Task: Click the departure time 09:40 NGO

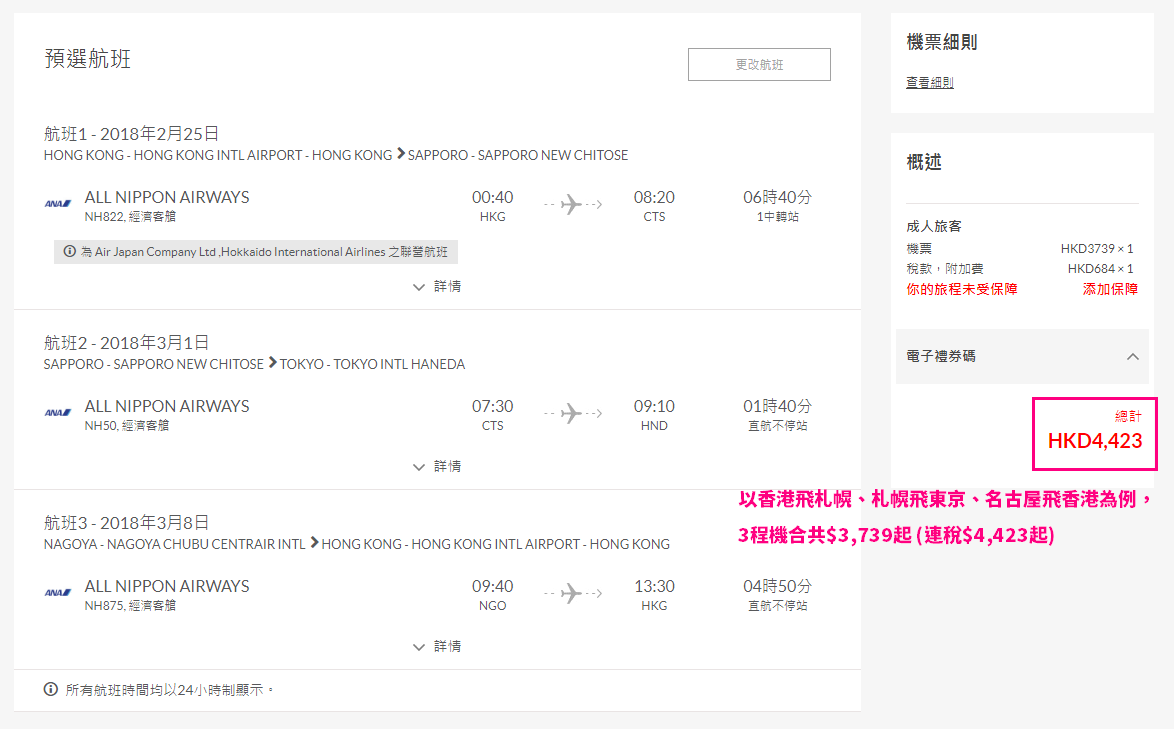Action: [492, 595]
